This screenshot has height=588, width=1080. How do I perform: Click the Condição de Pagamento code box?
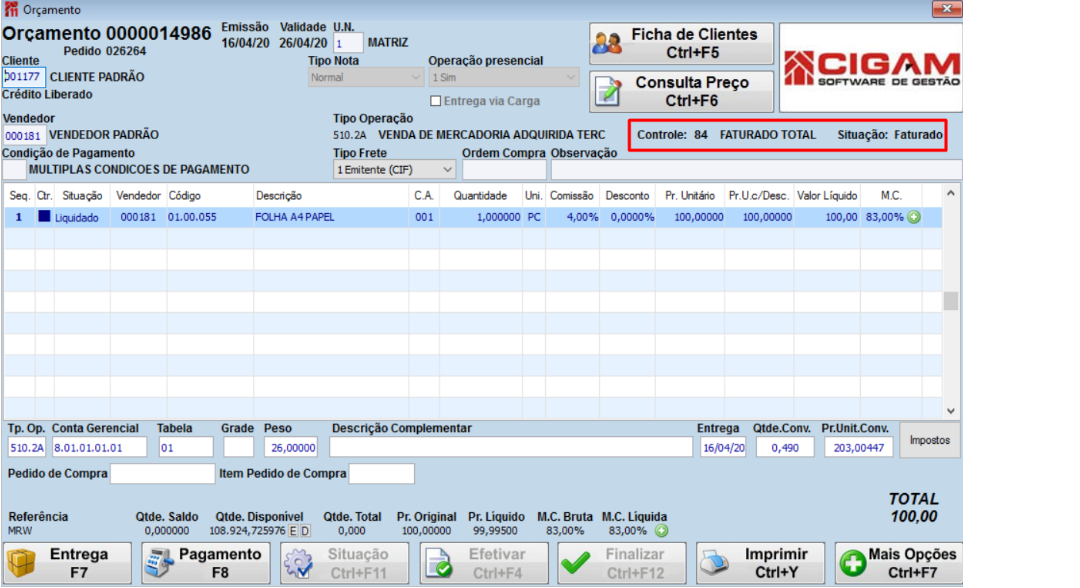14,169
